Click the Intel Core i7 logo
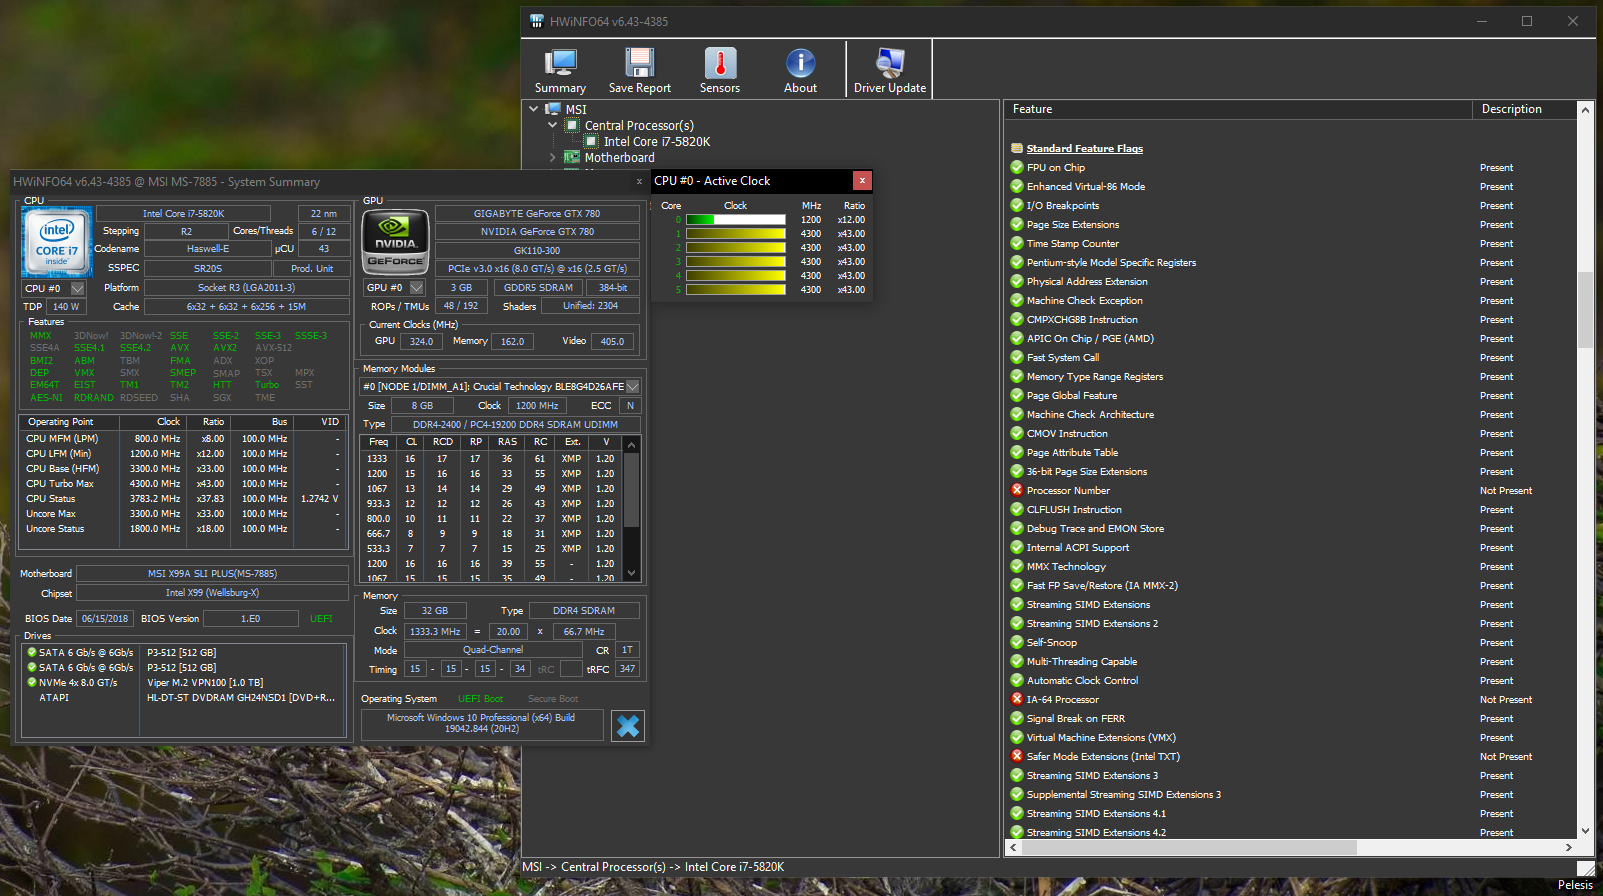The height and width of the screenshot is (896, 1603). click(x=57, y=241)
